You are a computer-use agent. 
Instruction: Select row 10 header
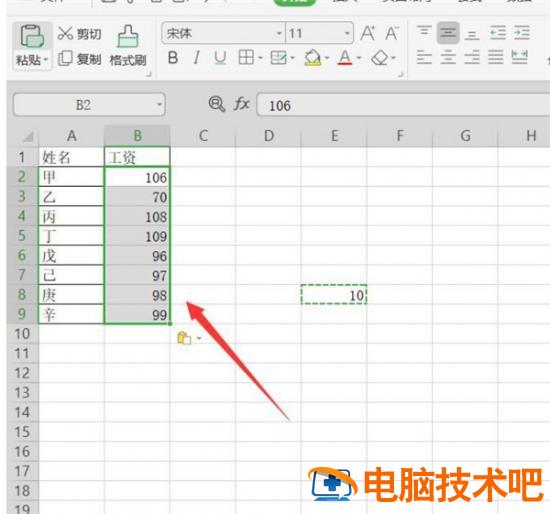point(22,334)
